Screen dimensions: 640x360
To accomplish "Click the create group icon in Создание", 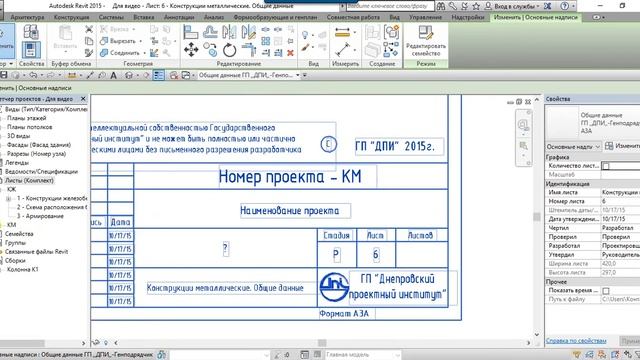I will 391,32.
